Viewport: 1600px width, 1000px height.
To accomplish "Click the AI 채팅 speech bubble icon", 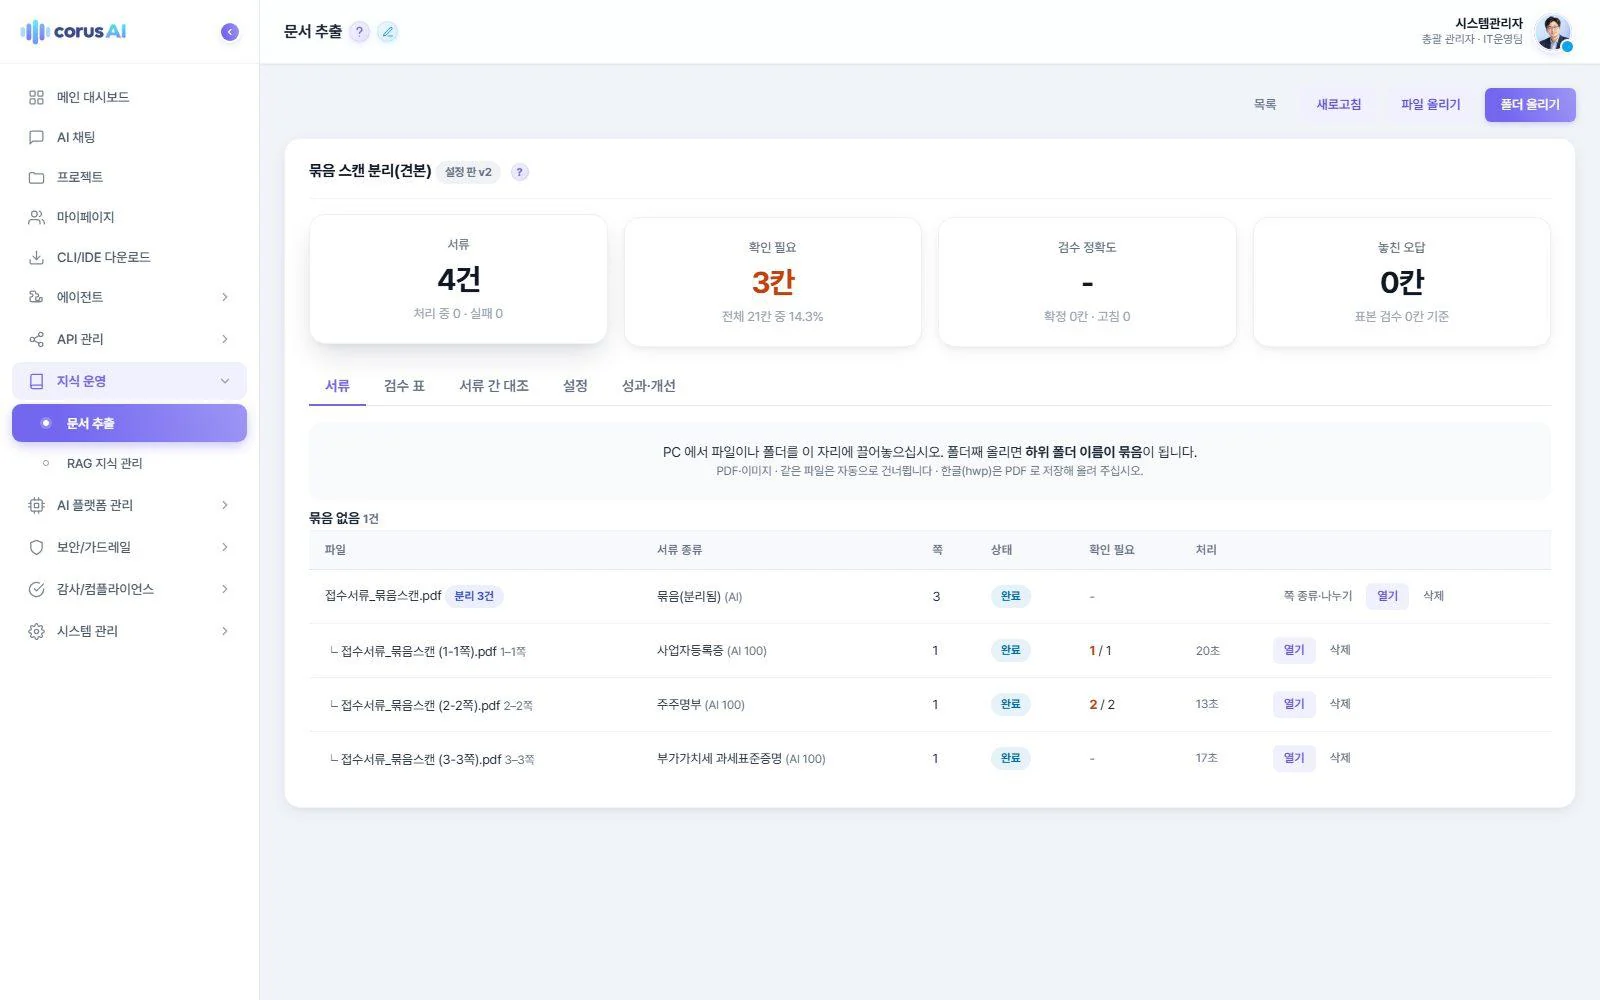I will coord(37,137).
